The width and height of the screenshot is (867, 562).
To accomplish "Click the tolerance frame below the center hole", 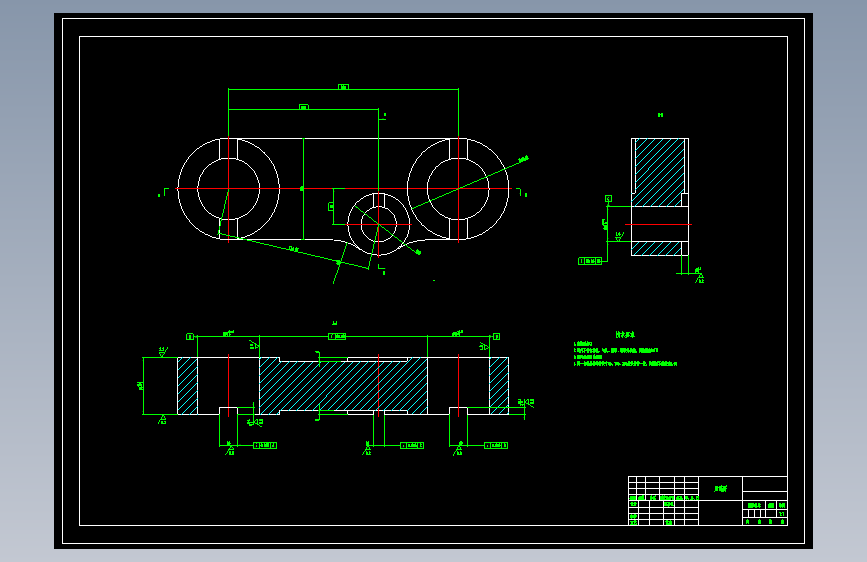I will pyautogui.click(x=412, y=445).
